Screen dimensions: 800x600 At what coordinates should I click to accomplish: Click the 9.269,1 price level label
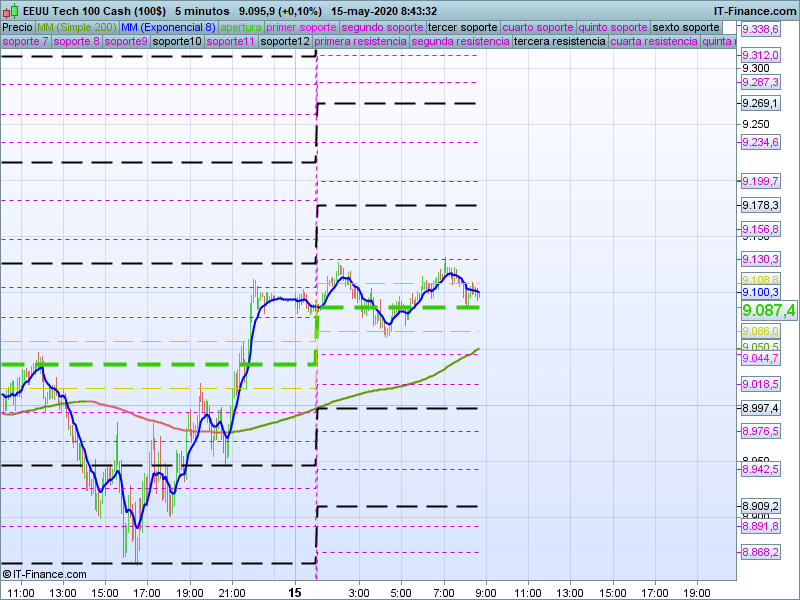click(x=760, y=103)
